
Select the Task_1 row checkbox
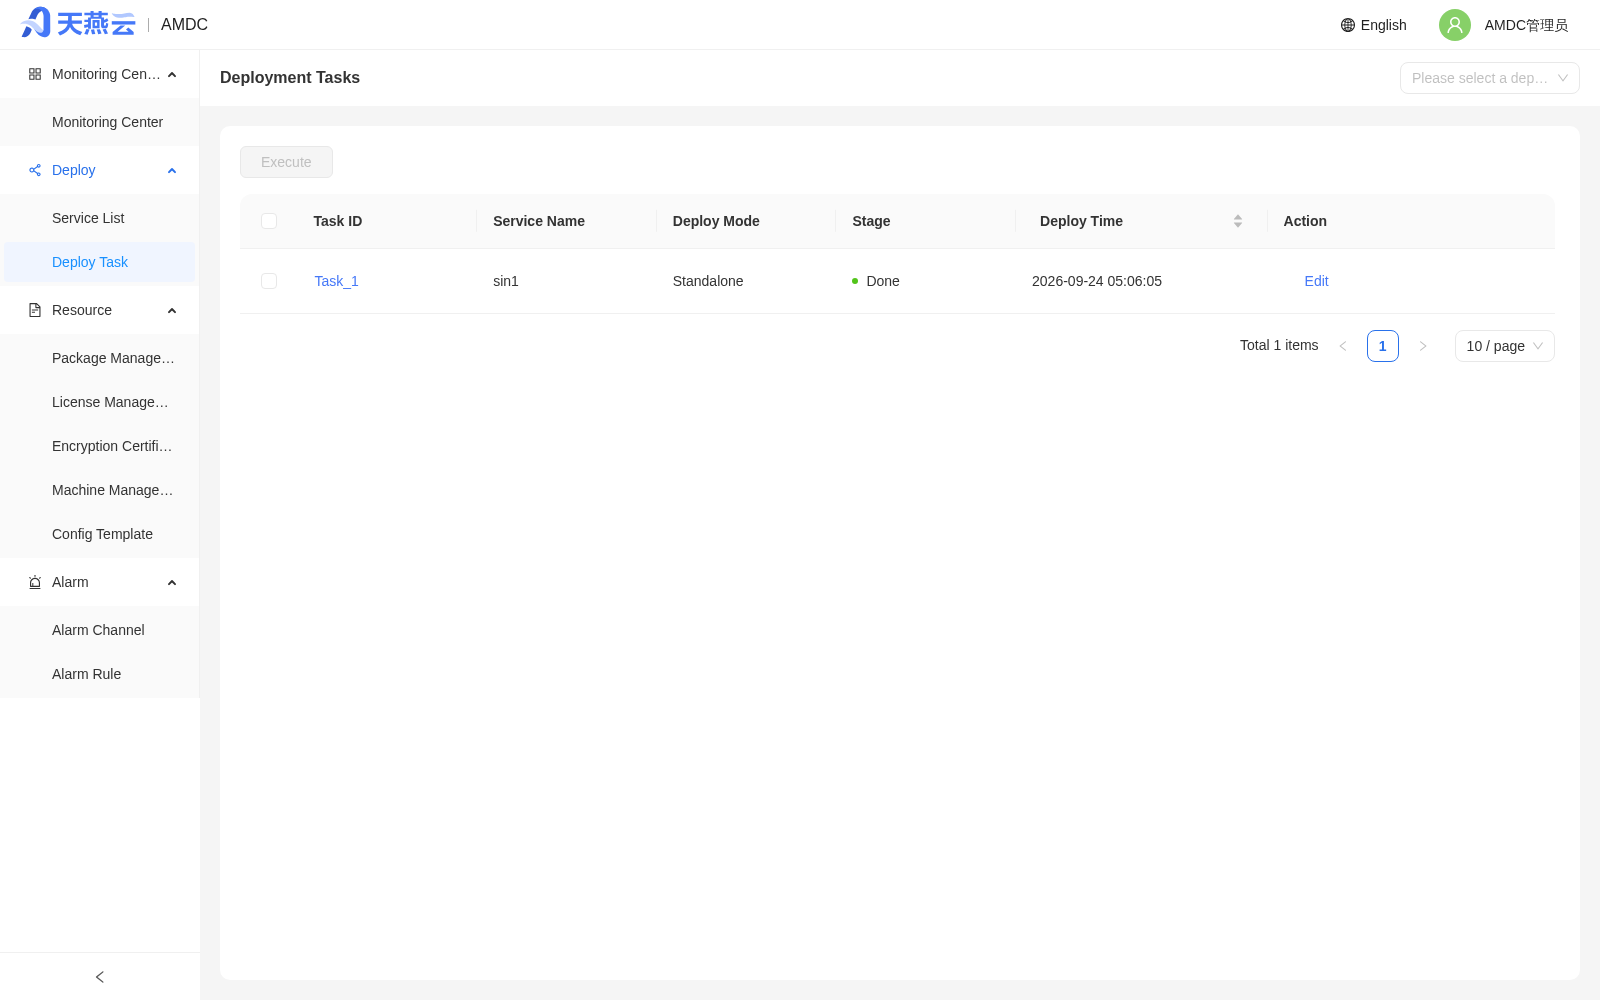pos(269,281)
